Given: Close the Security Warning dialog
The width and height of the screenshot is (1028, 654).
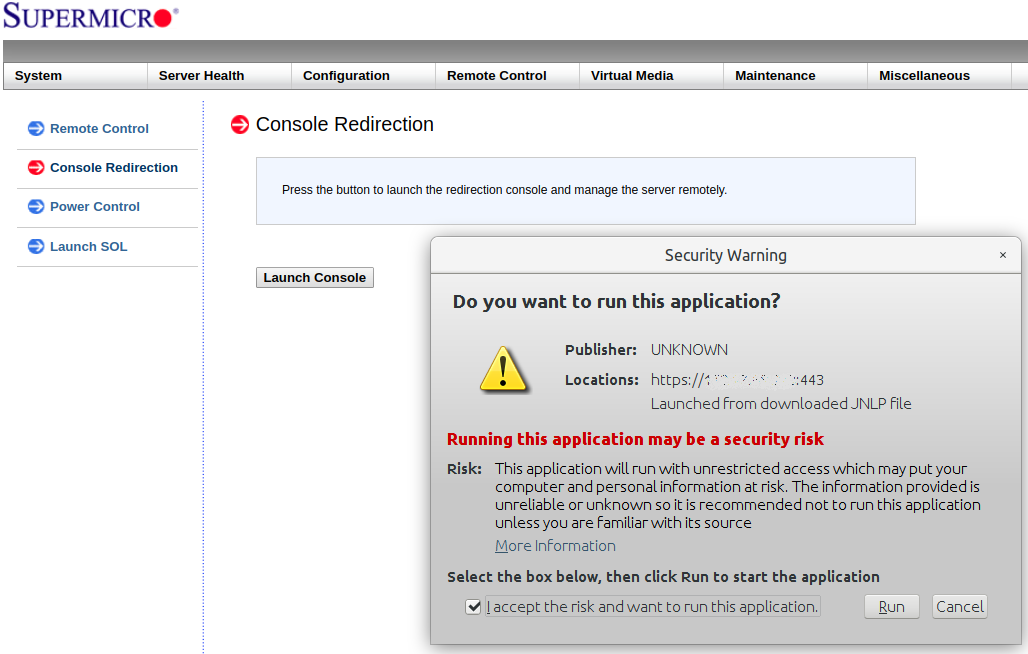Looking at the screenshot, I should (1003, 255).
